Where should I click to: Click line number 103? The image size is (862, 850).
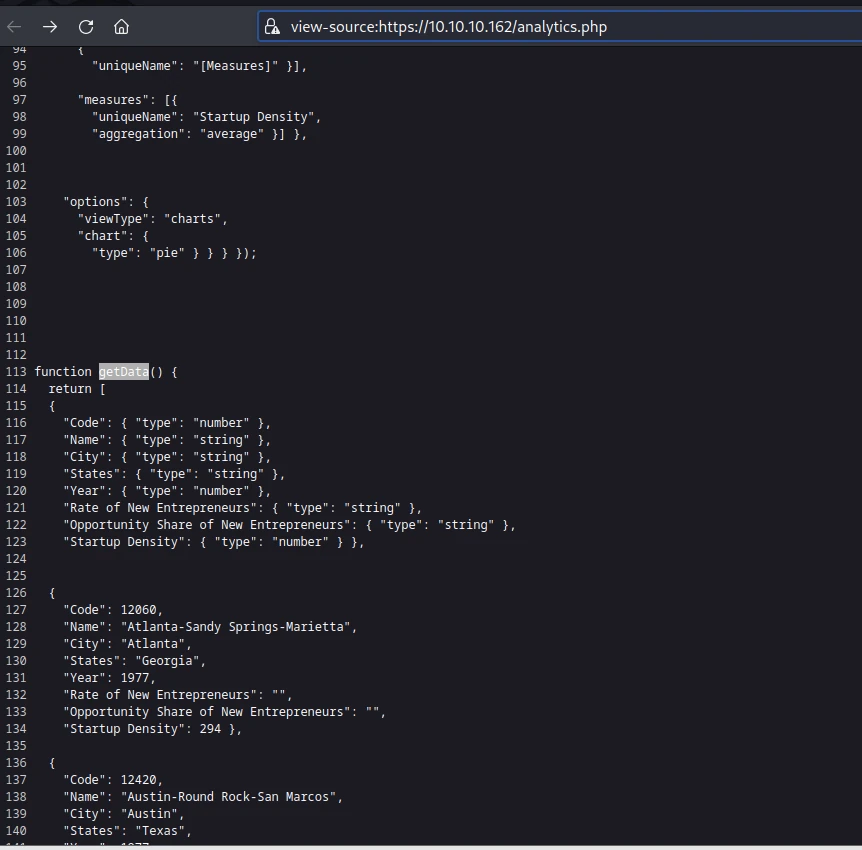[x=16, y=202]
